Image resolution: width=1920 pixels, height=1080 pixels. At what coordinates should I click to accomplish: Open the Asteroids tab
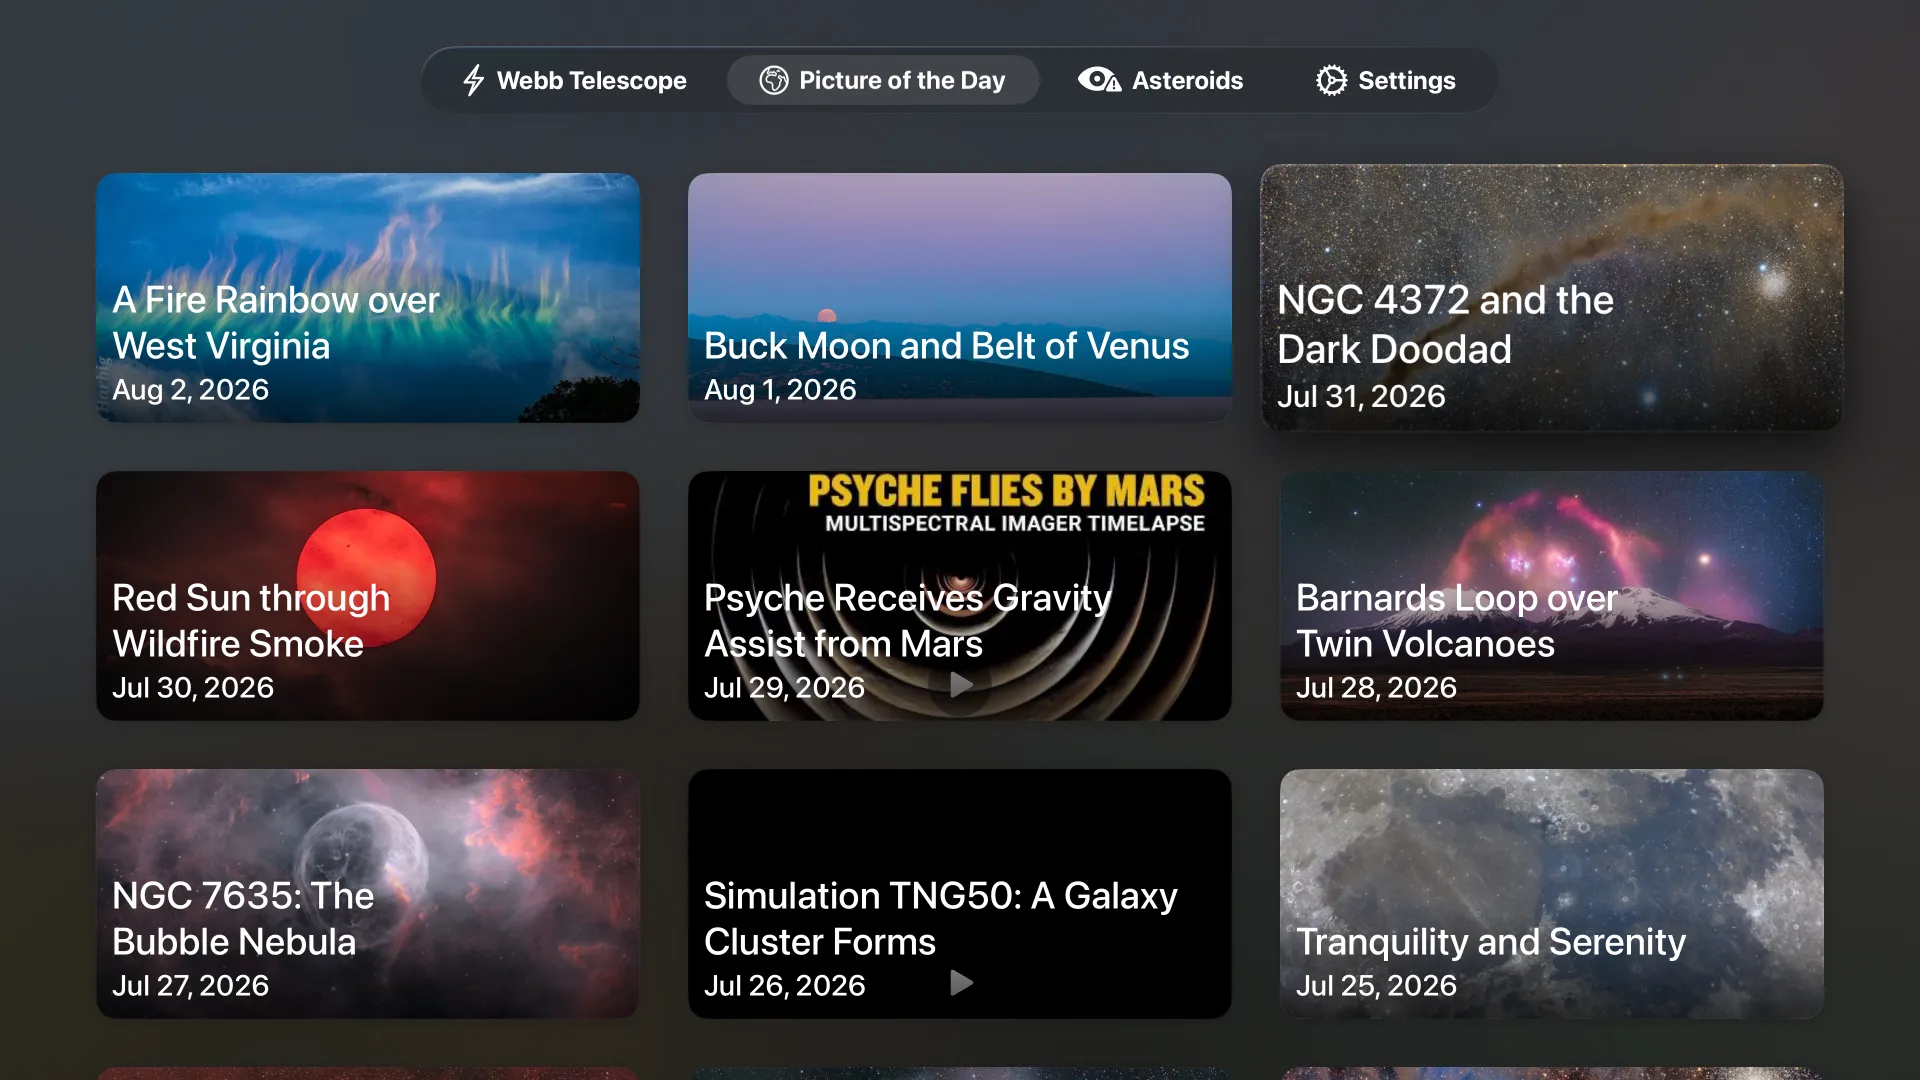[x=1160, y=80]
